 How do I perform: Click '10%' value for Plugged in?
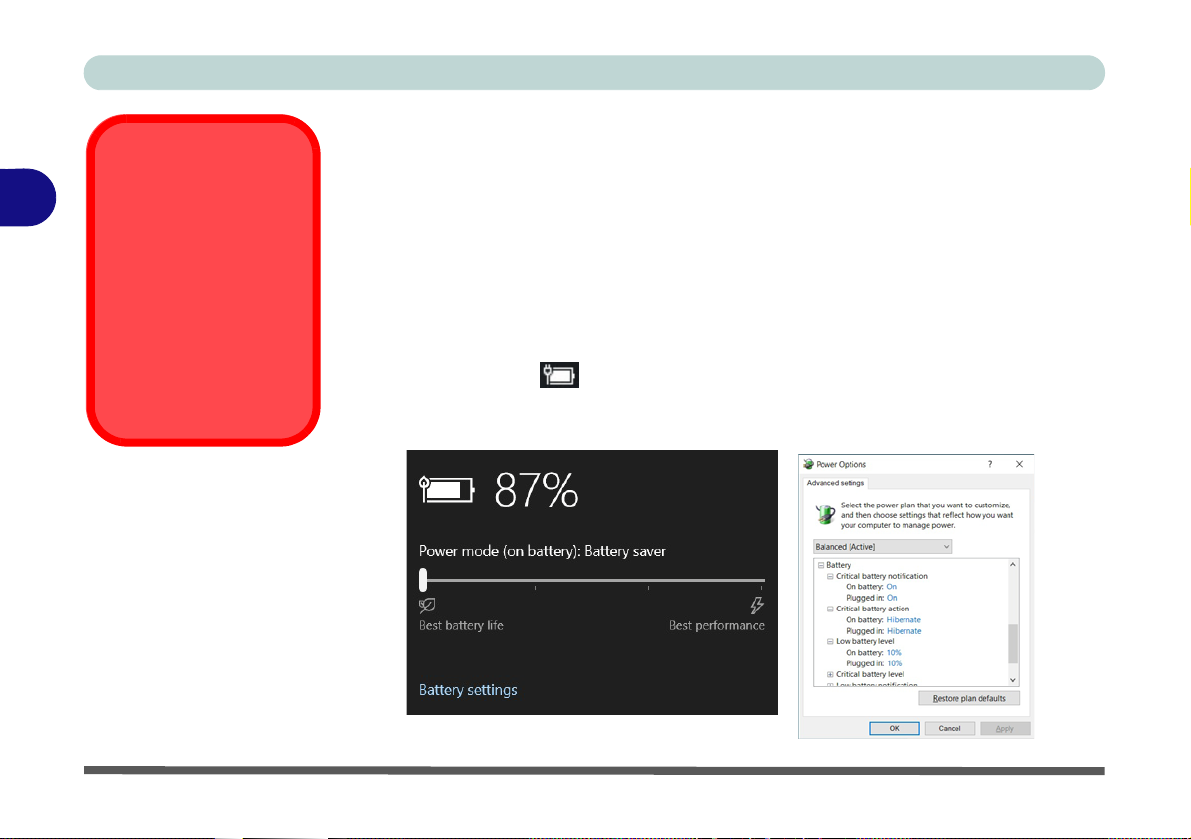click(895, 664)
